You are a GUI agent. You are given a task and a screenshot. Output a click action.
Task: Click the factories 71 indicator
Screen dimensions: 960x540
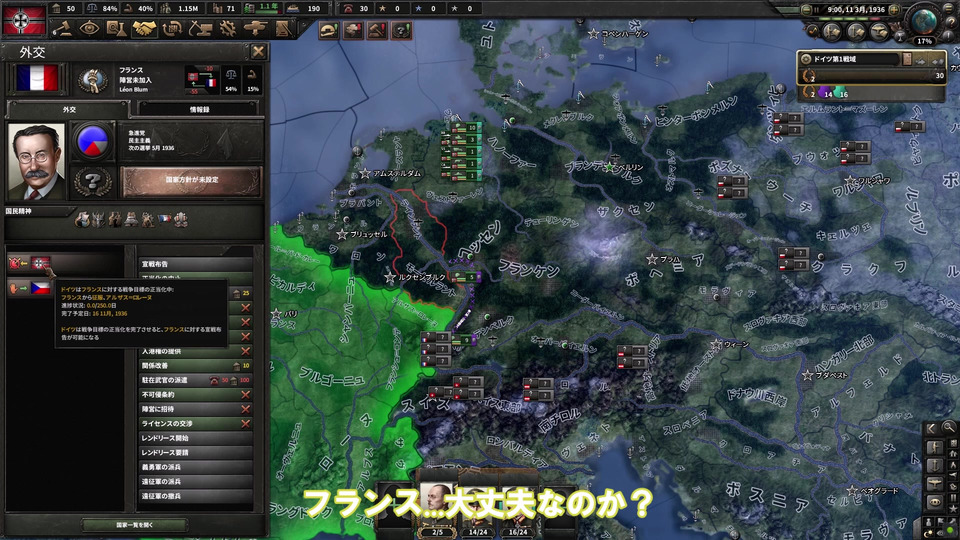pos(225,9)
